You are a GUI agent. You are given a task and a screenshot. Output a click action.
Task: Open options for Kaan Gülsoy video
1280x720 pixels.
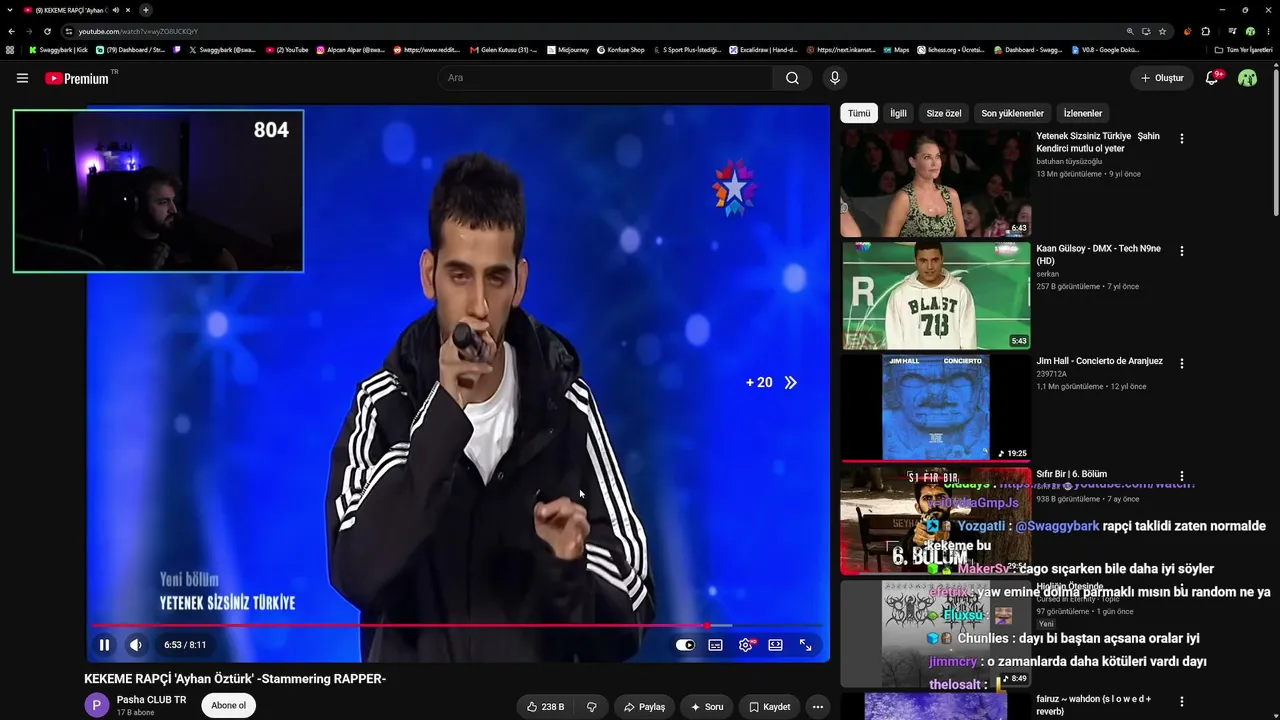click(1182, 251)
